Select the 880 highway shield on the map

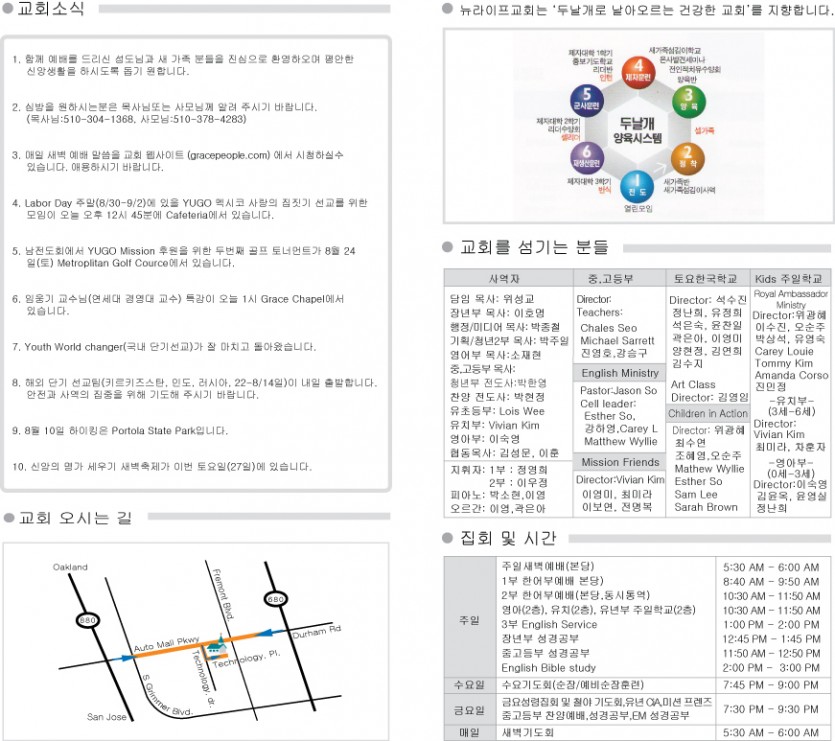pyautogui.click(x=87, y=620)
